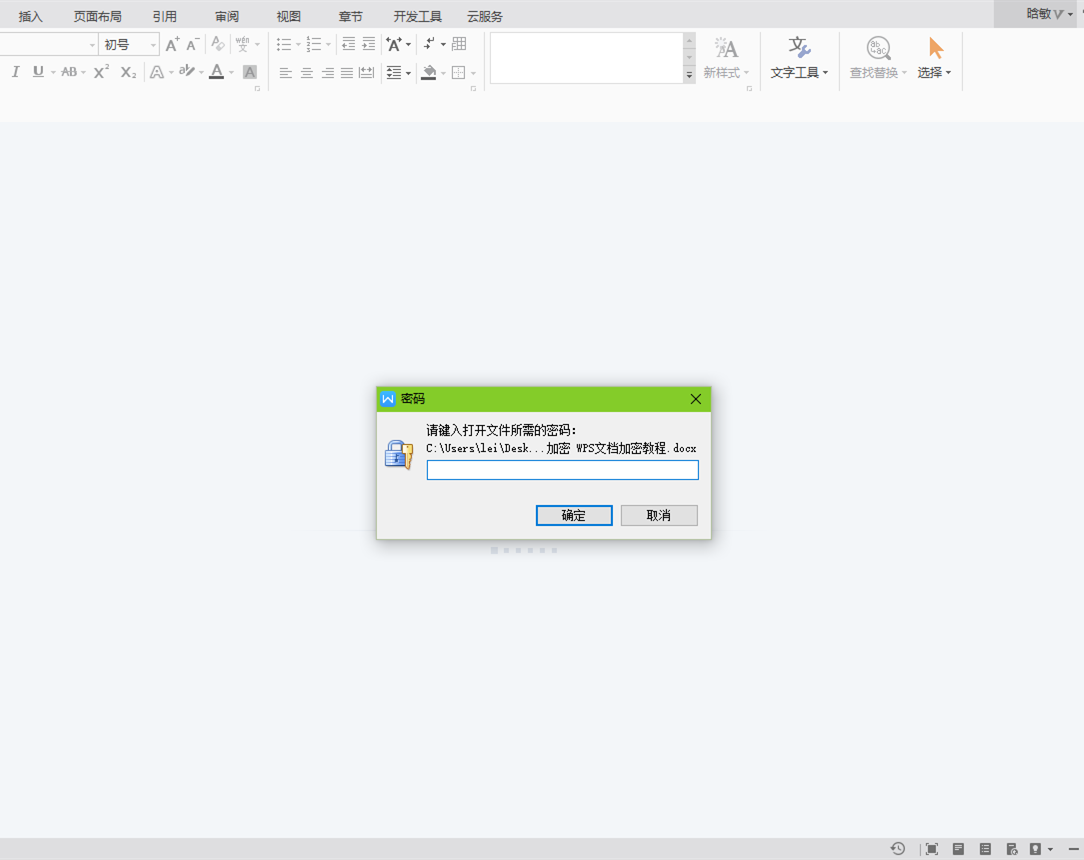Expand the font name dropdown arrow
The height and width of the screenshot is (860, 1084).
pyautogui.click(x=92, y=45)
